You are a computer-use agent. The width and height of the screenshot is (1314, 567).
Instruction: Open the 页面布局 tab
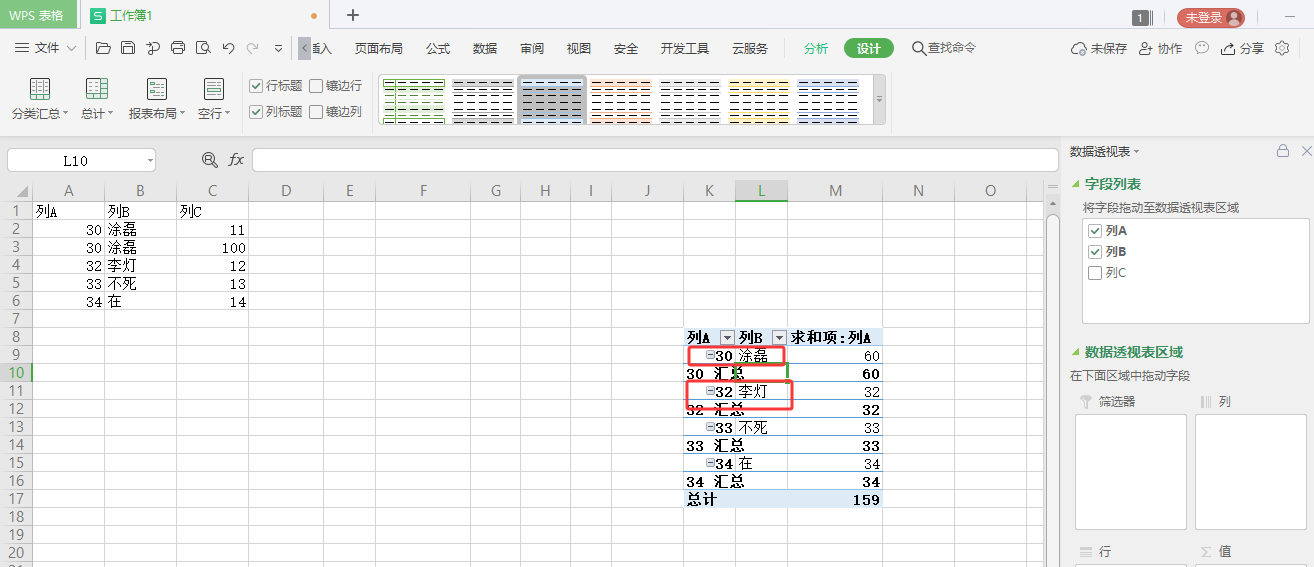click(x=379, y=48)
